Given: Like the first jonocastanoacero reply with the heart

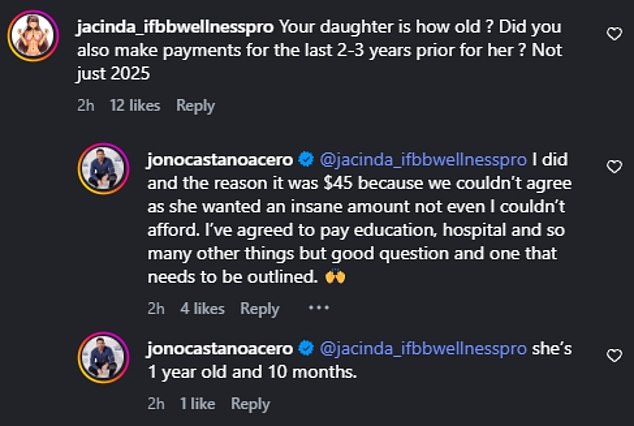Looking at the screenshot, I should (614, 167).
